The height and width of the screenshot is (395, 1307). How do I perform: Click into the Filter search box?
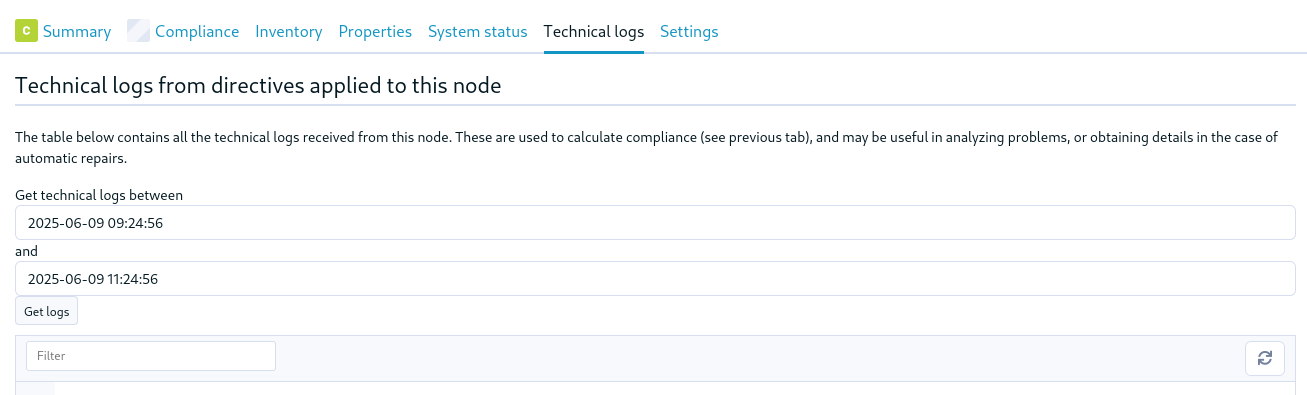pyautogui.click(x=151, y=356)
